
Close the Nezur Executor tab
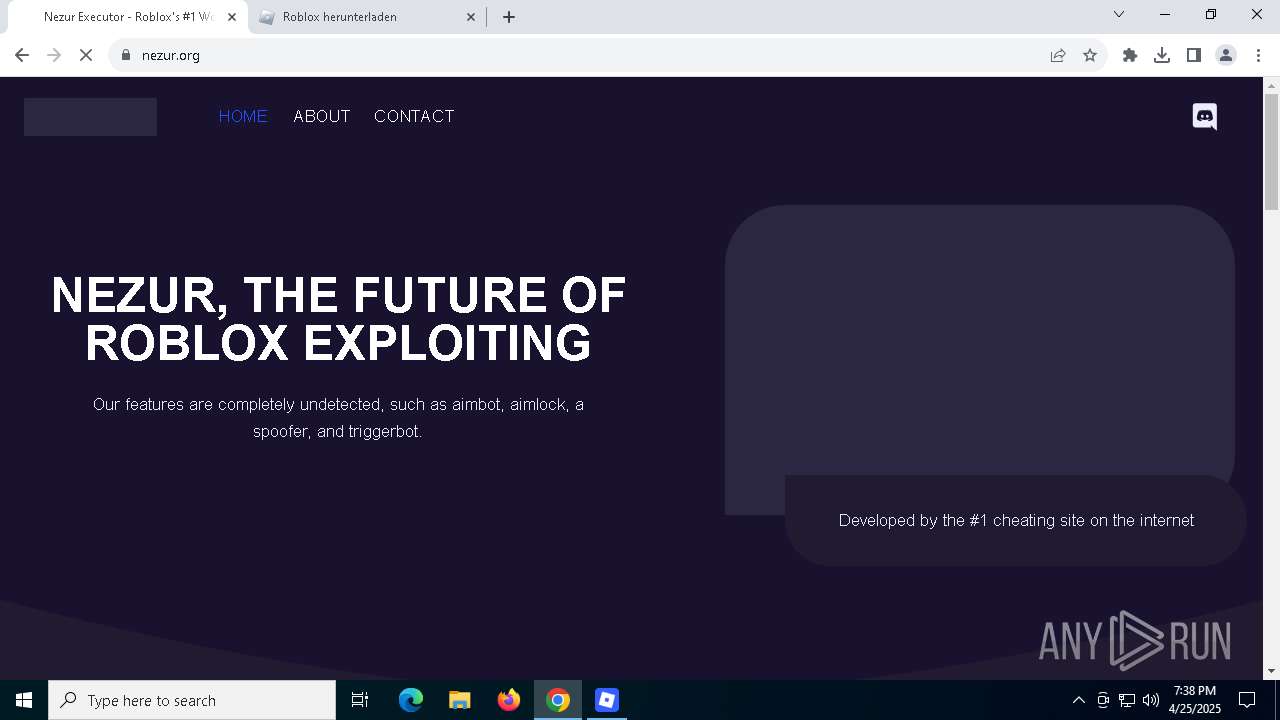click(232, 17)
